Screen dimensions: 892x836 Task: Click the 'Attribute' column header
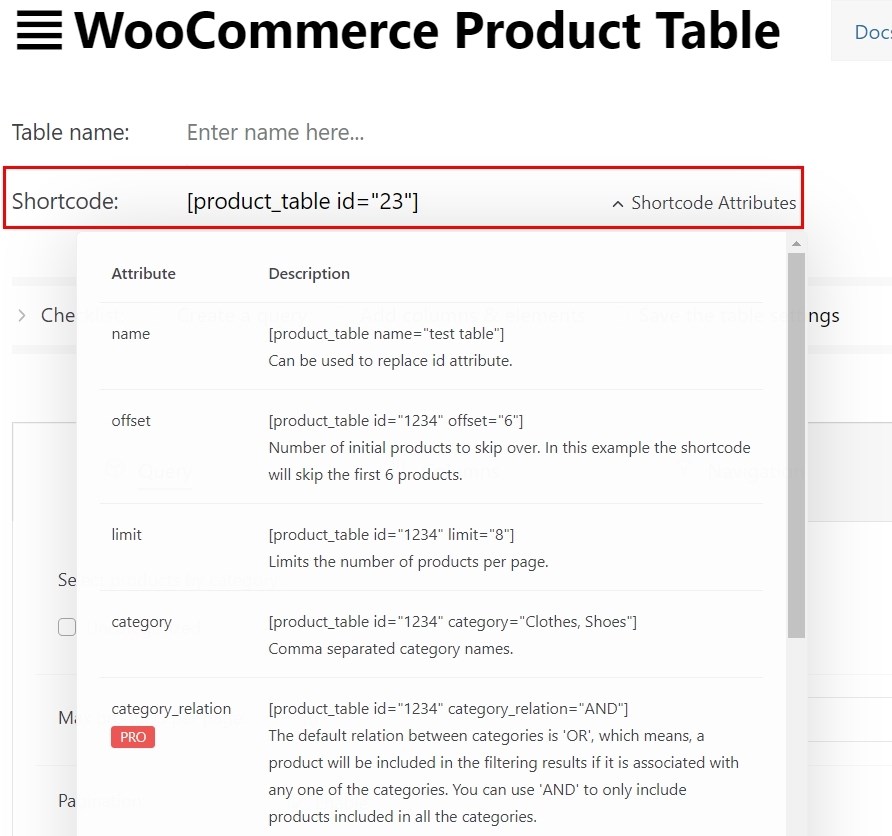pyautogui.click(x=143, y=274)
